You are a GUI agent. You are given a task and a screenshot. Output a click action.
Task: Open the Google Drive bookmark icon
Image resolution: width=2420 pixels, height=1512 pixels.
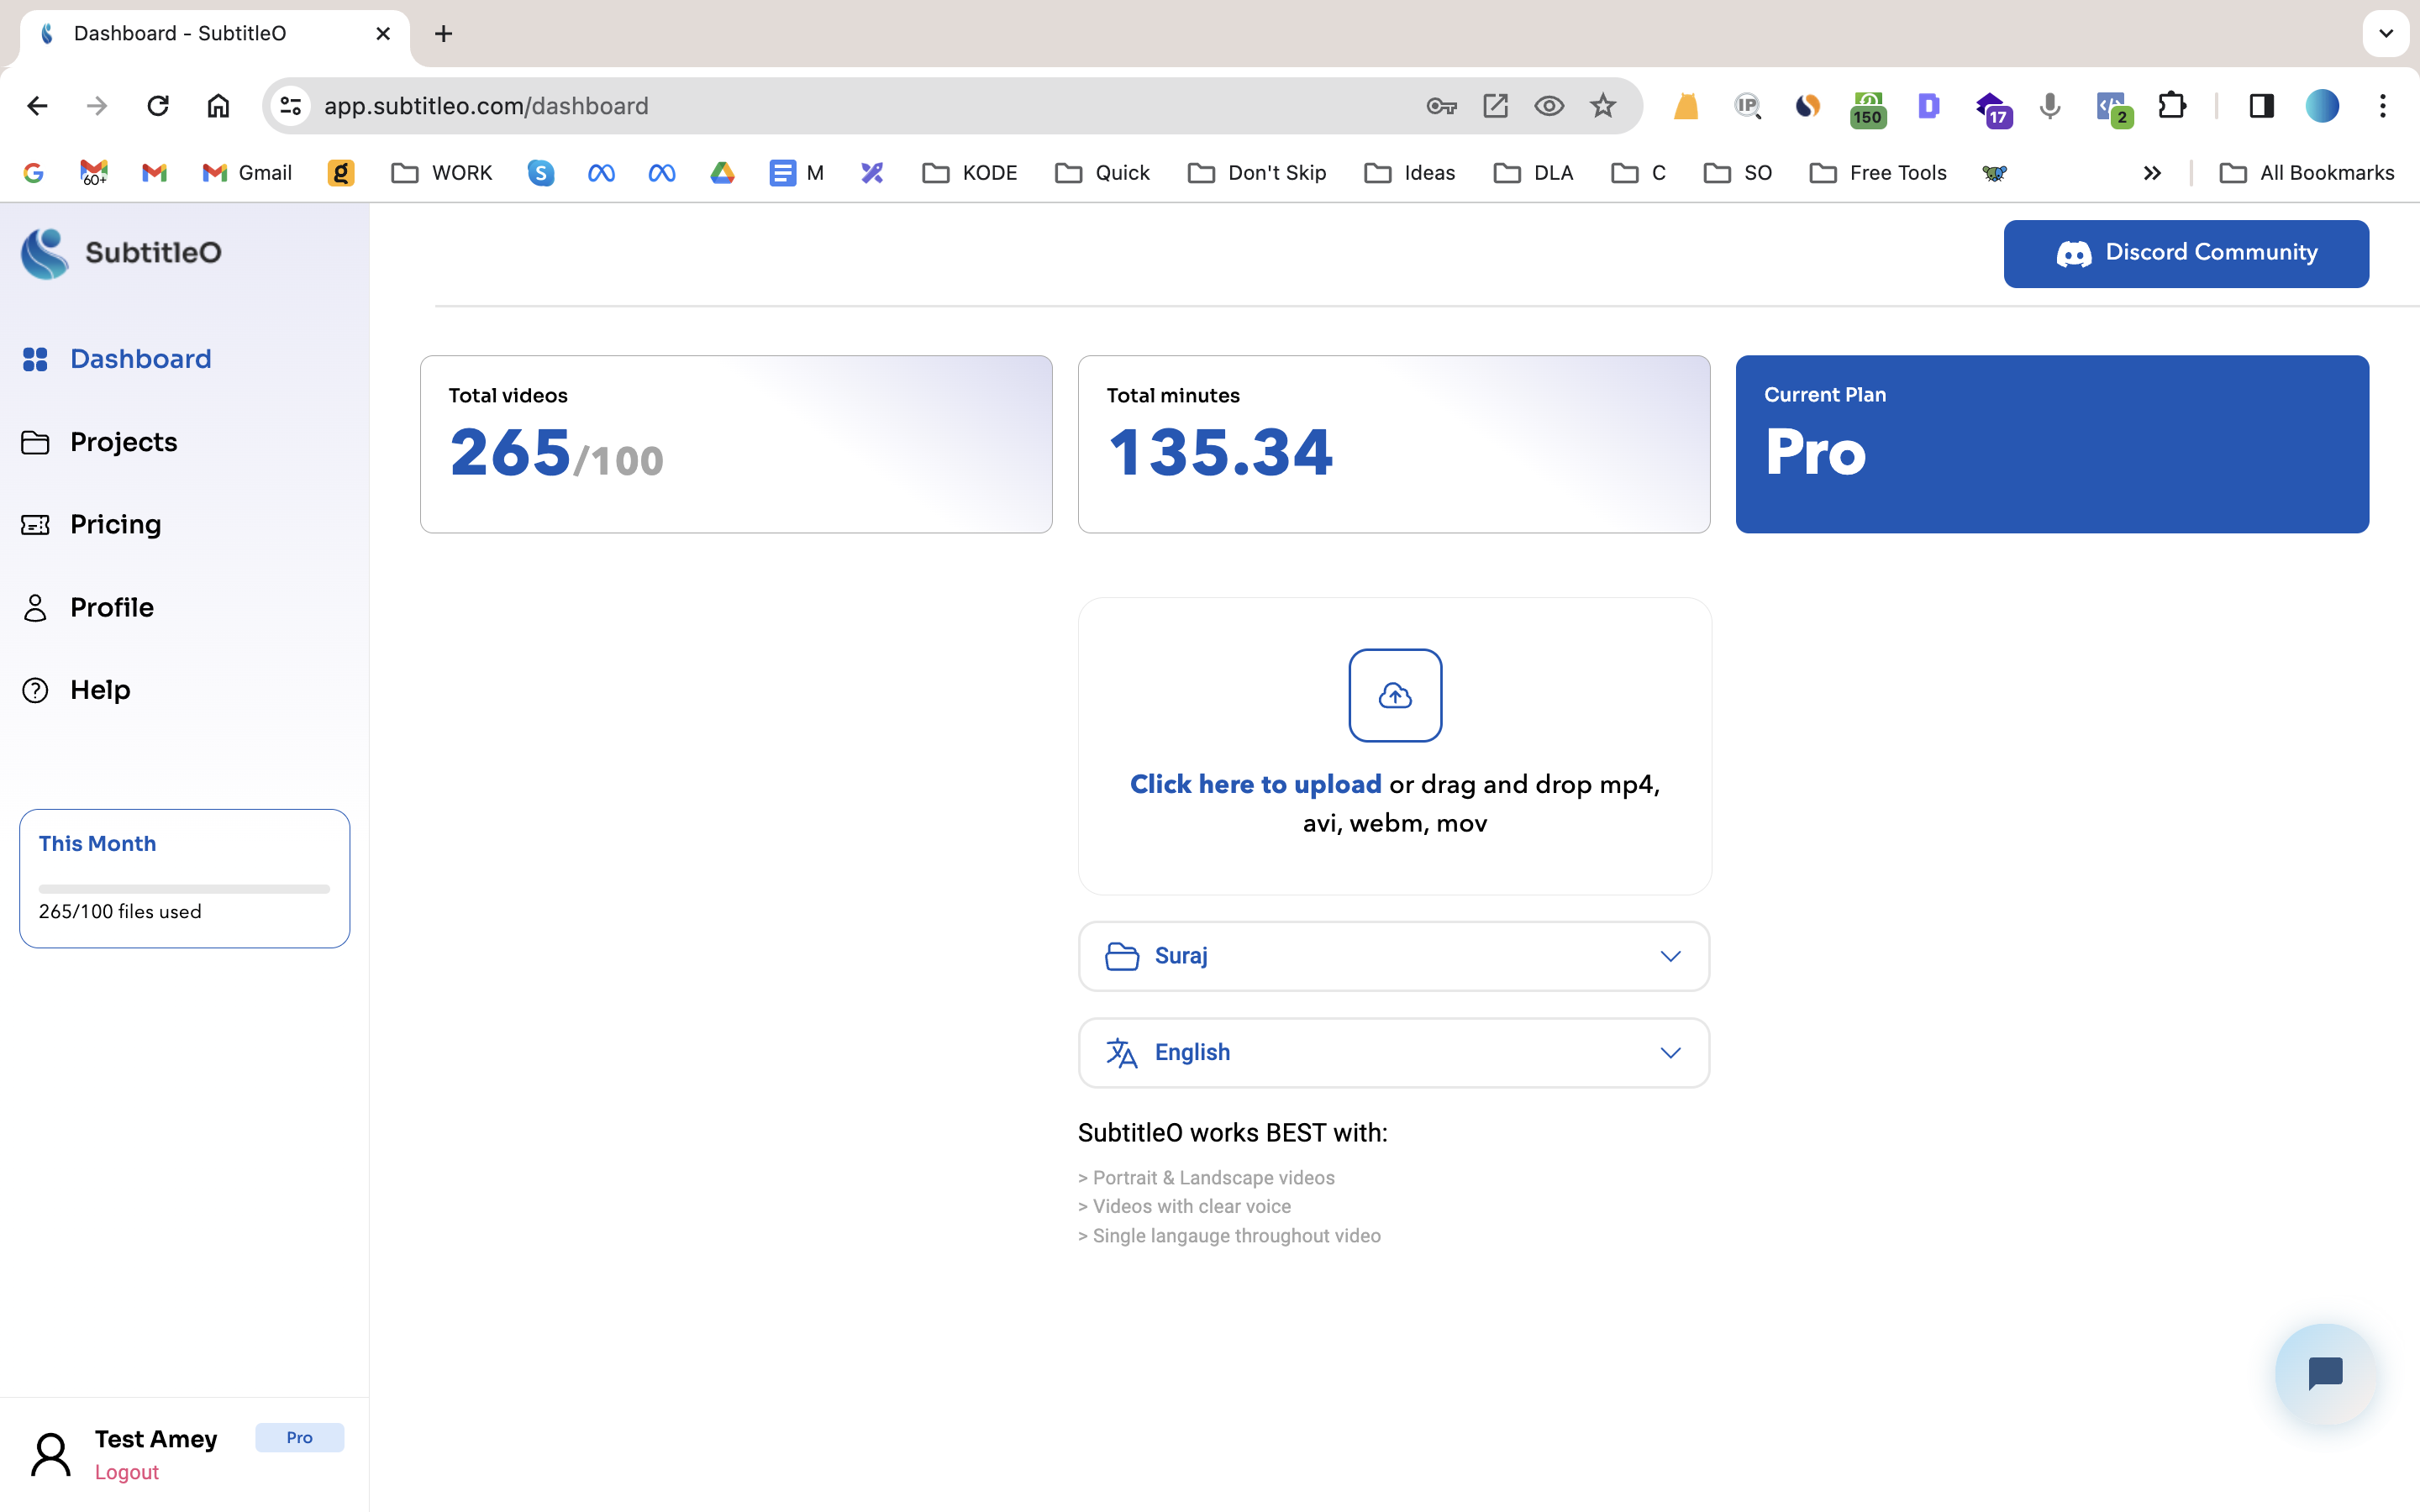(x=722, y=173)
